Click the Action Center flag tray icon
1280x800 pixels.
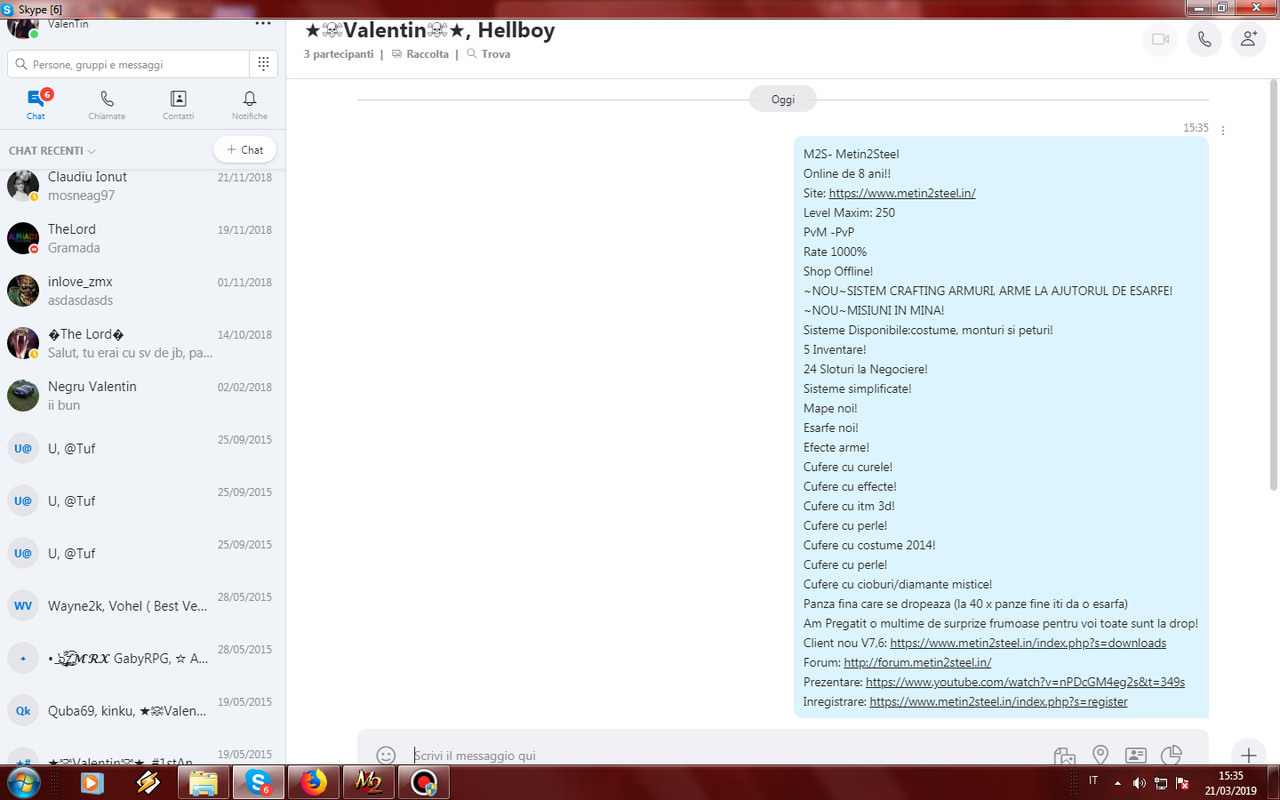pos(1183,782)
